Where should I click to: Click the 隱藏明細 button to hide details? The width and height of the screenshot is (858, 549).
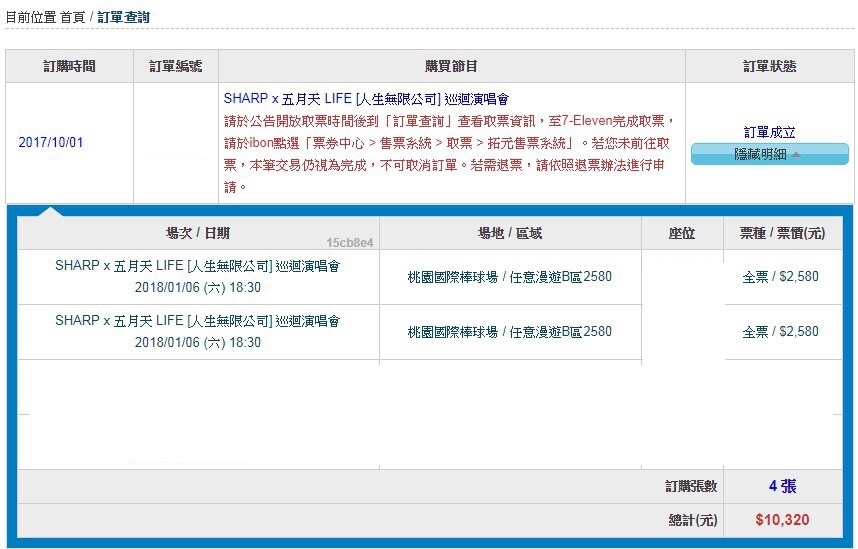coord(769,154)
